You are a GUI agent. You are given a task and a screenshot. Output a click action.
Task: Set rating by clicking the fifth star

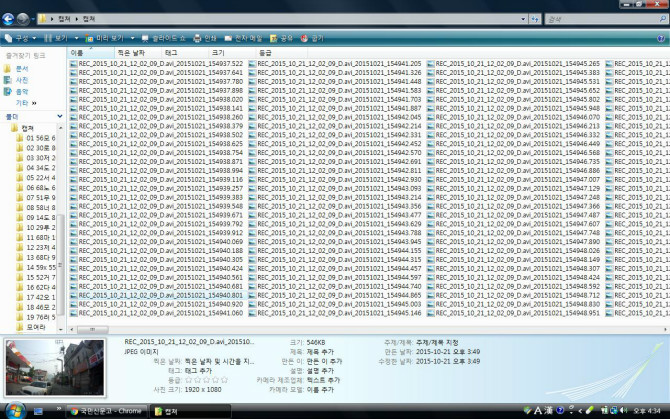click(224, 380)
